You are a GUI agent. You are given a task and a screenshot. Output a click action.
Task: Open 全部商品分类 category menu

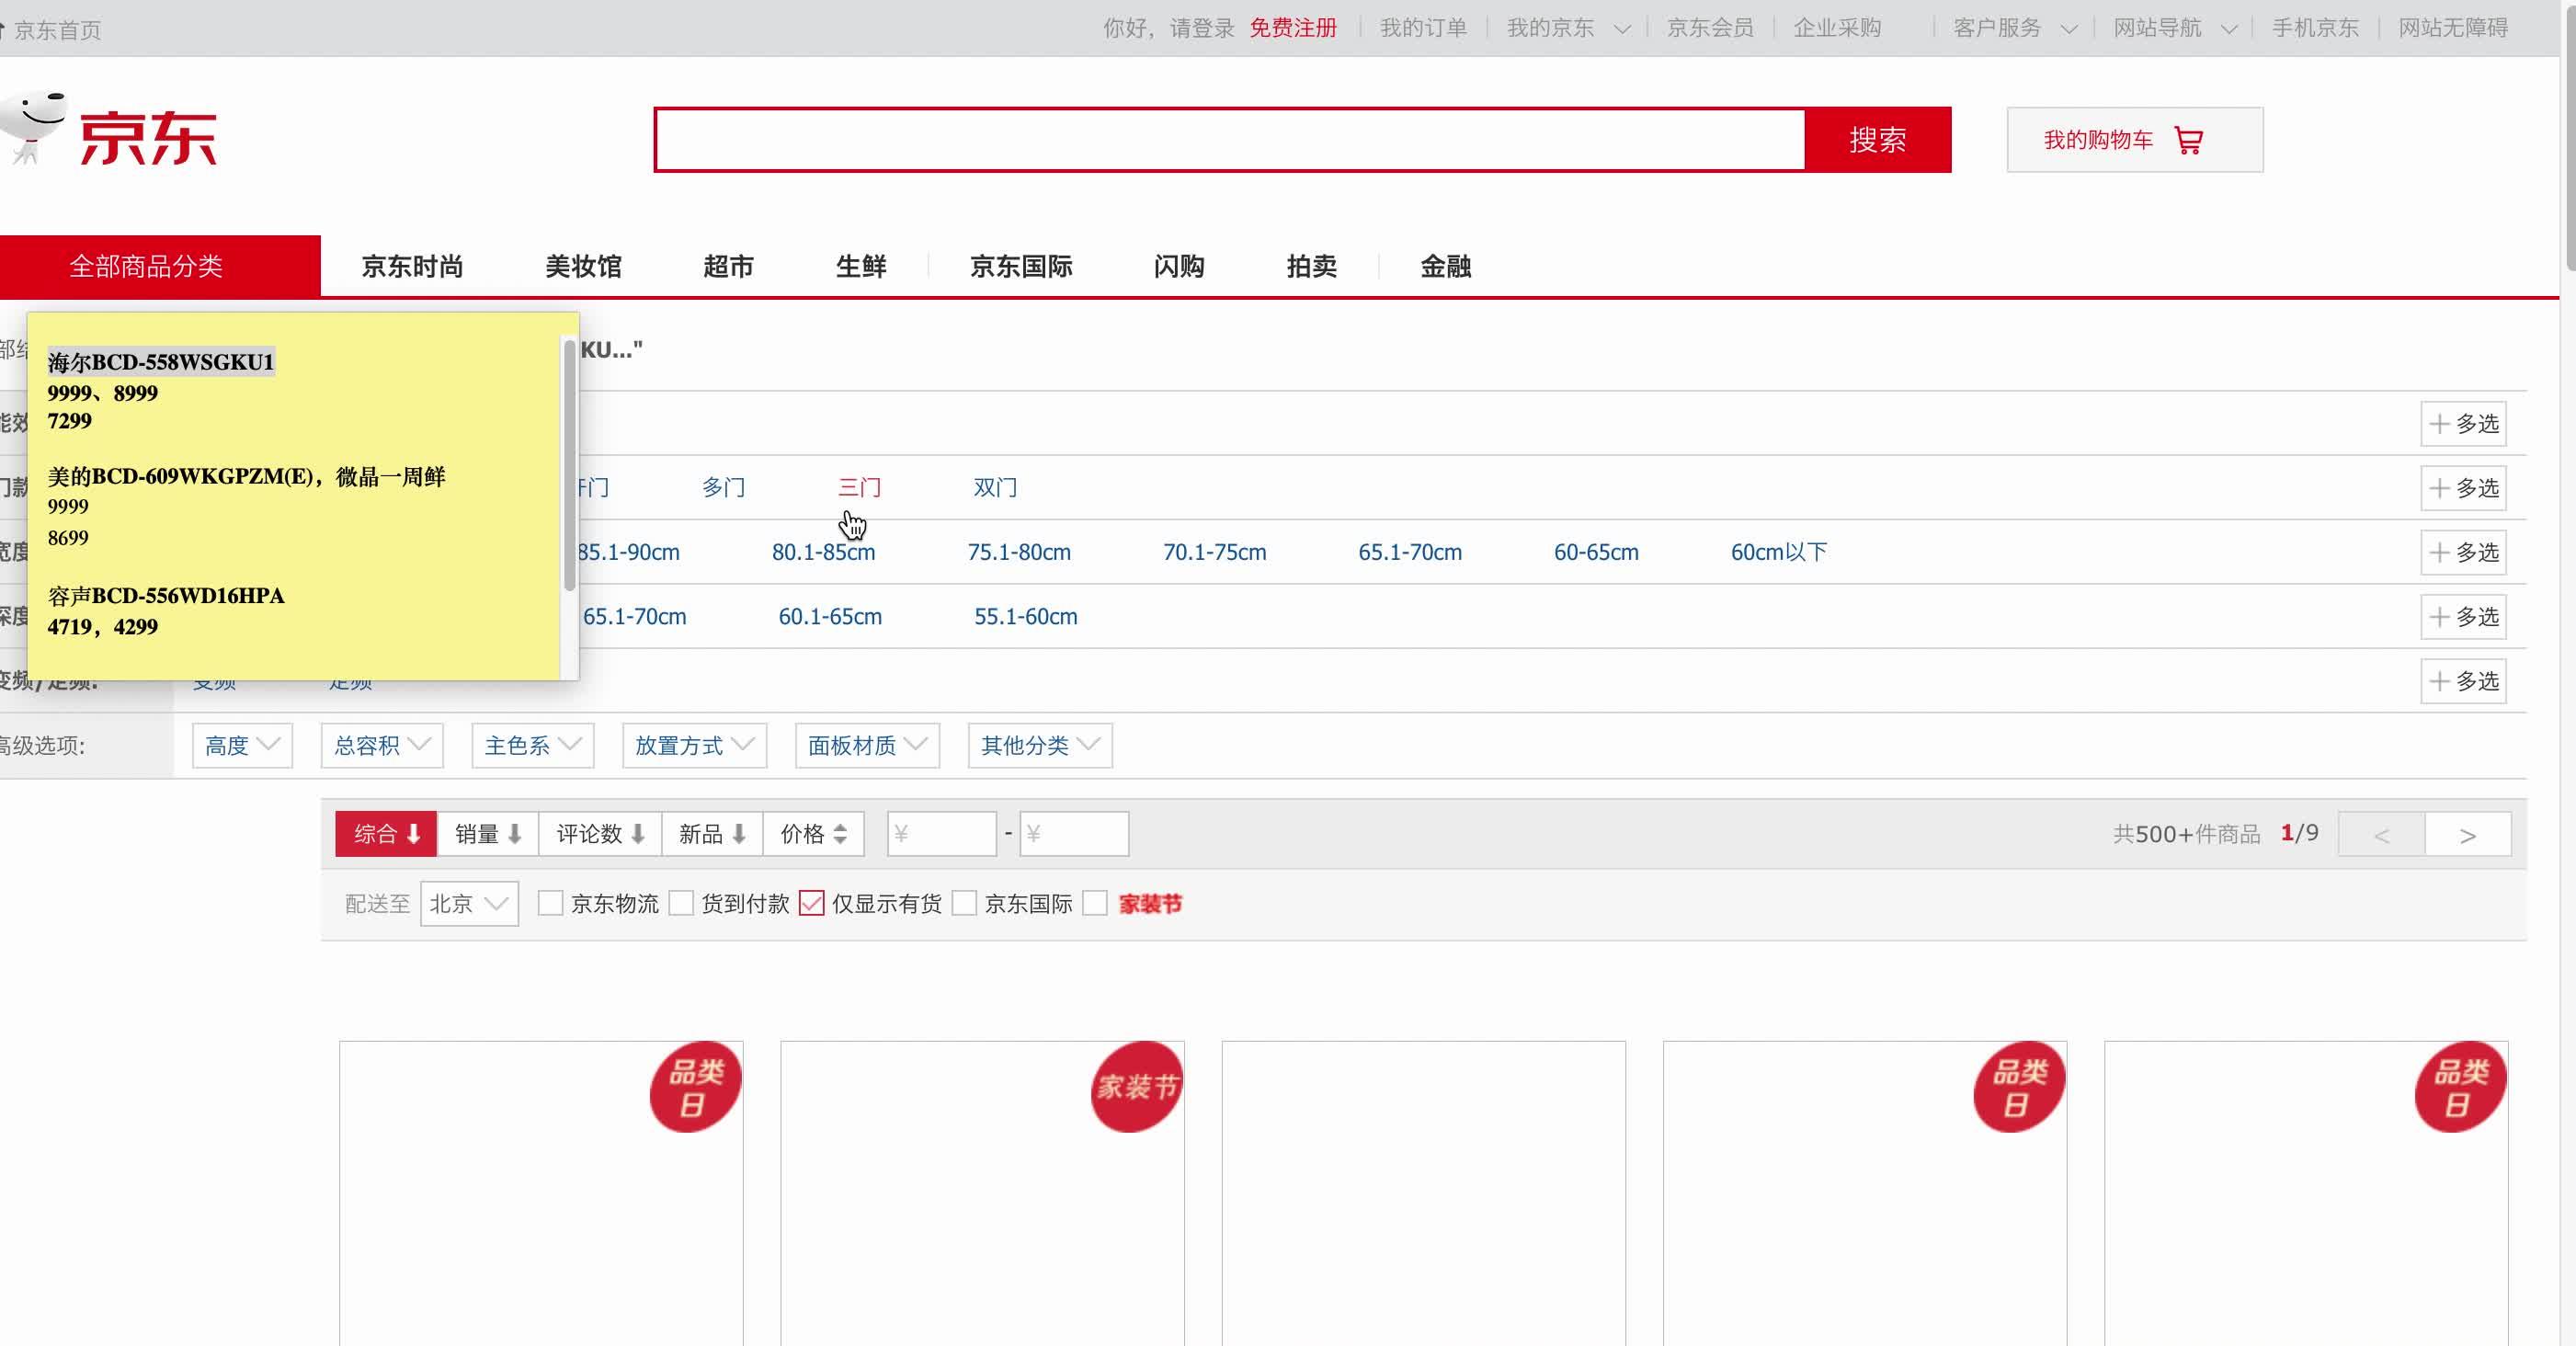[146, 267]
